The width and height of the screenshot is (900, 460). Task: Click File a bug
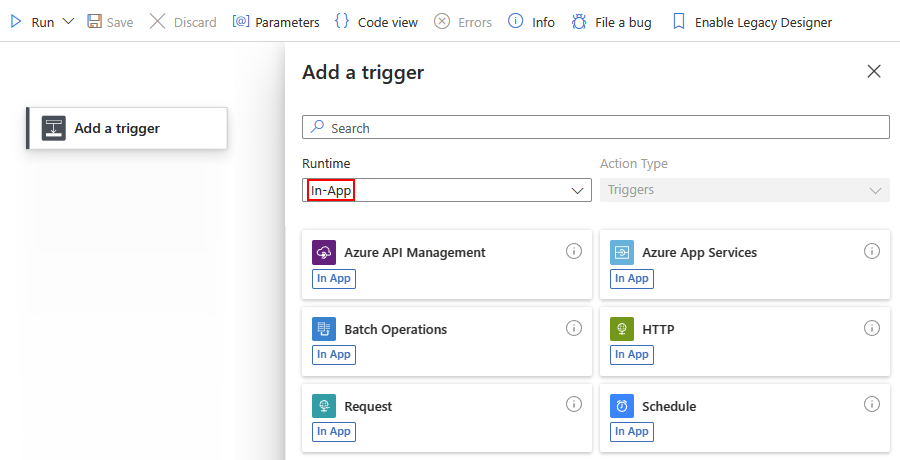click(x=611, y=22)
